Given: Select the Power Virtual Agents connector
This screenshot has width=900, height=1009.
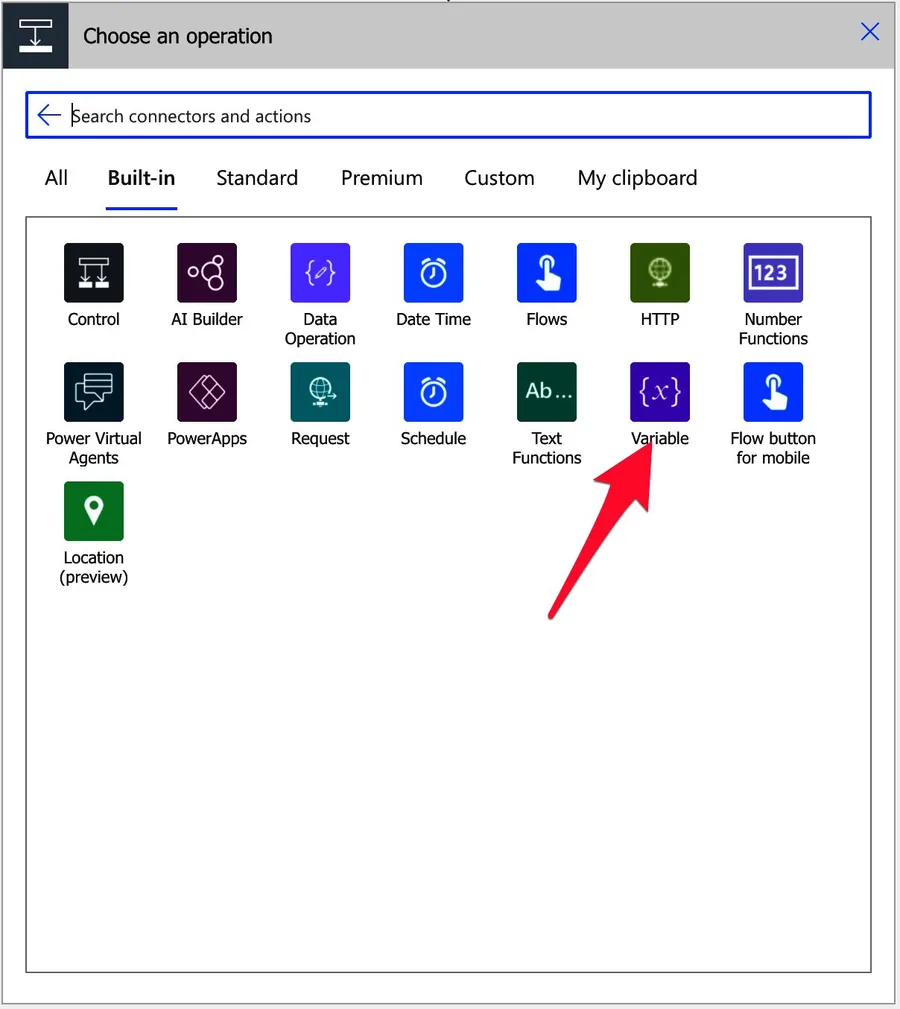Looking at the screenshot, I should point(94,392).
